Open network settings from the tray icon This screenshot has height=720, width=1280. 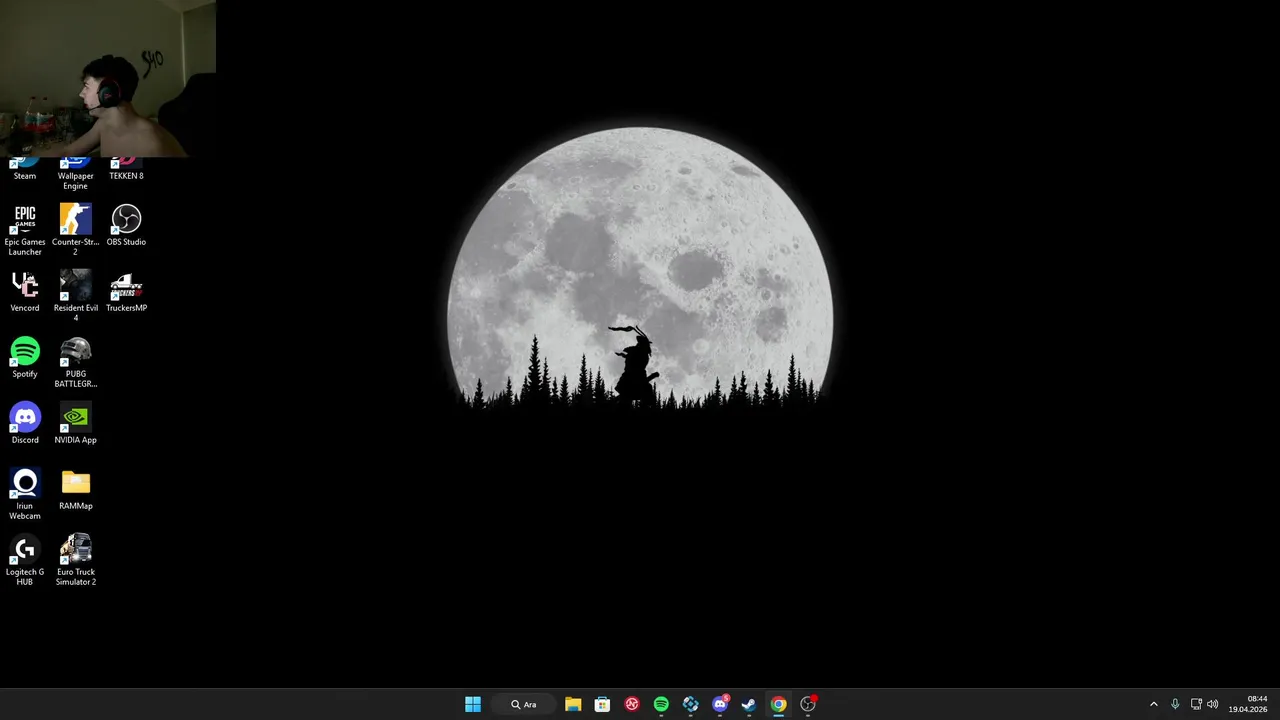(1196, 704)
